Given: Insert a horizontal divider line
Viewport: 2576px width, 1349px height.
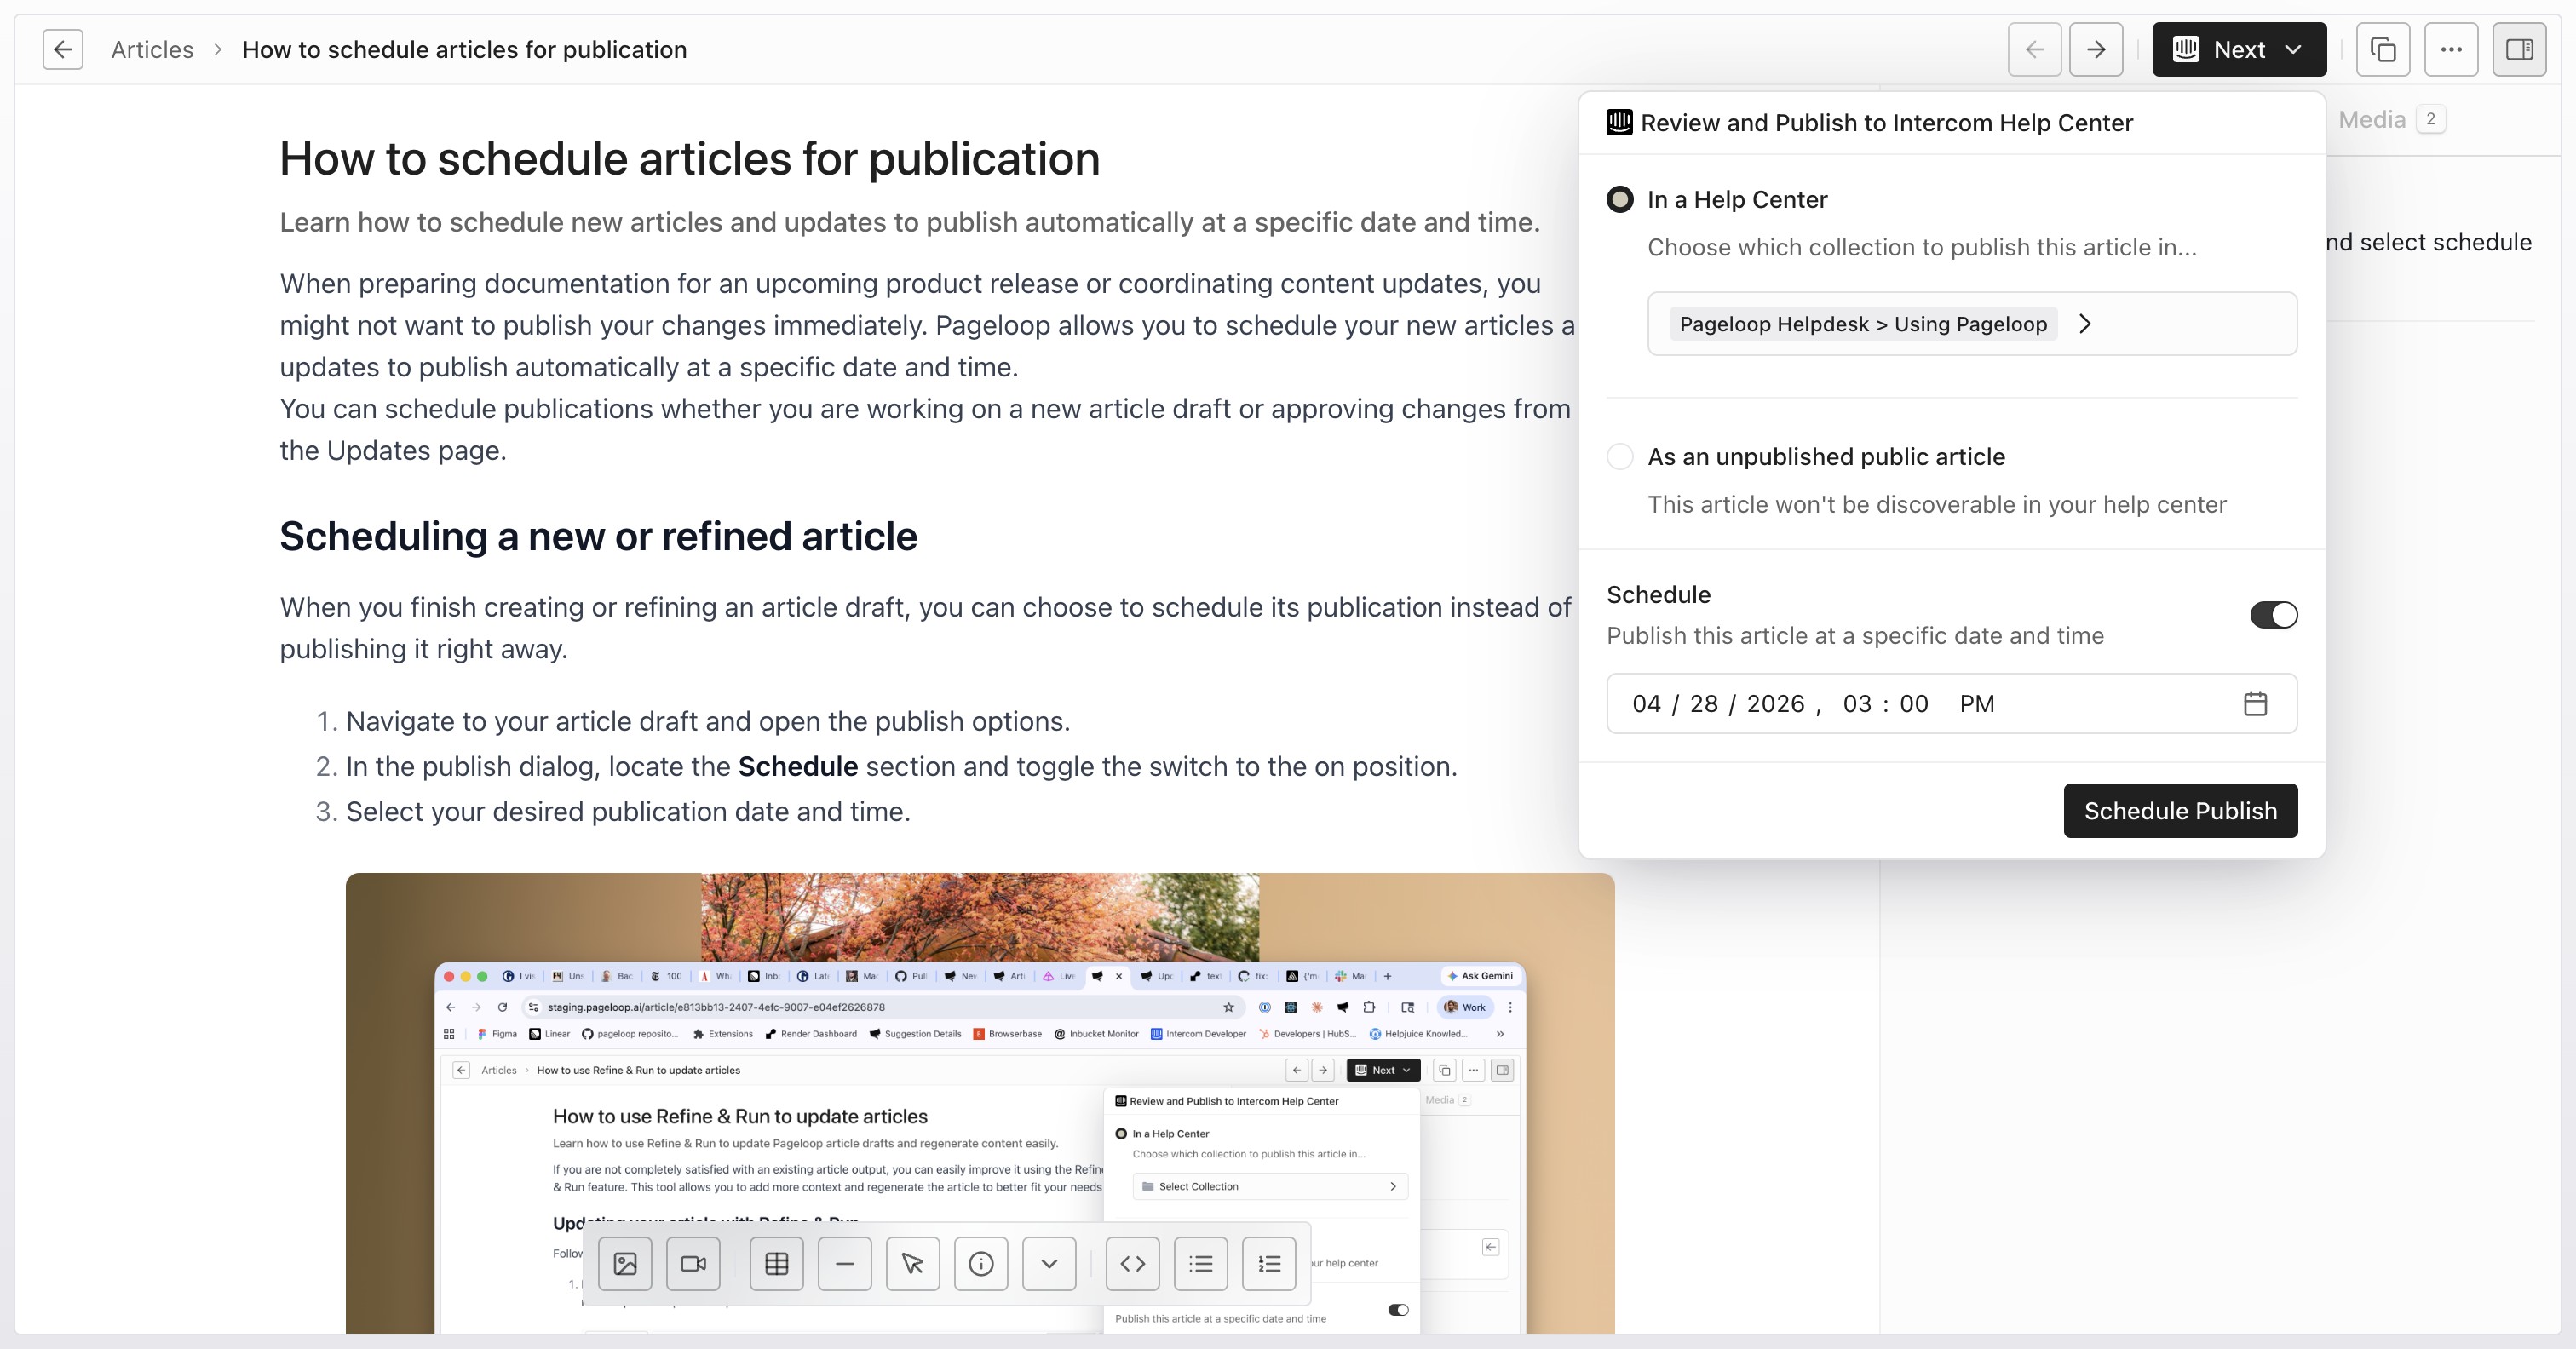Looking at the screenshot, I should pyautogui.click(x=845, y=1264).
